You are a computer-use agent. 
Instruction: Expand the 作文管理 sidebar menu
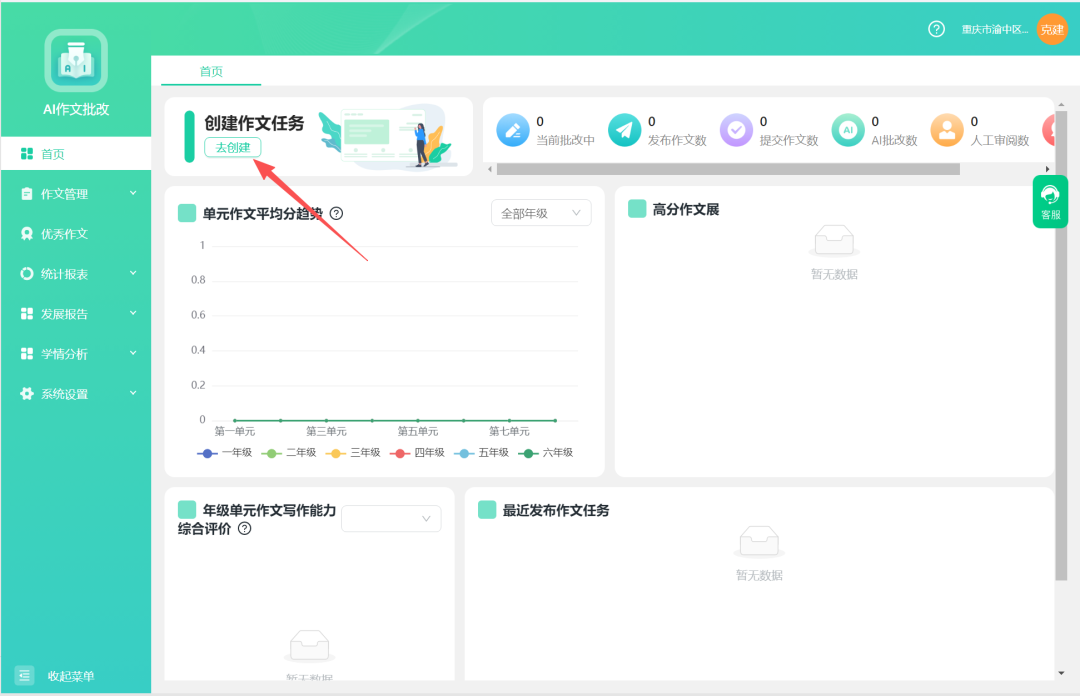(x=63, y=193)
